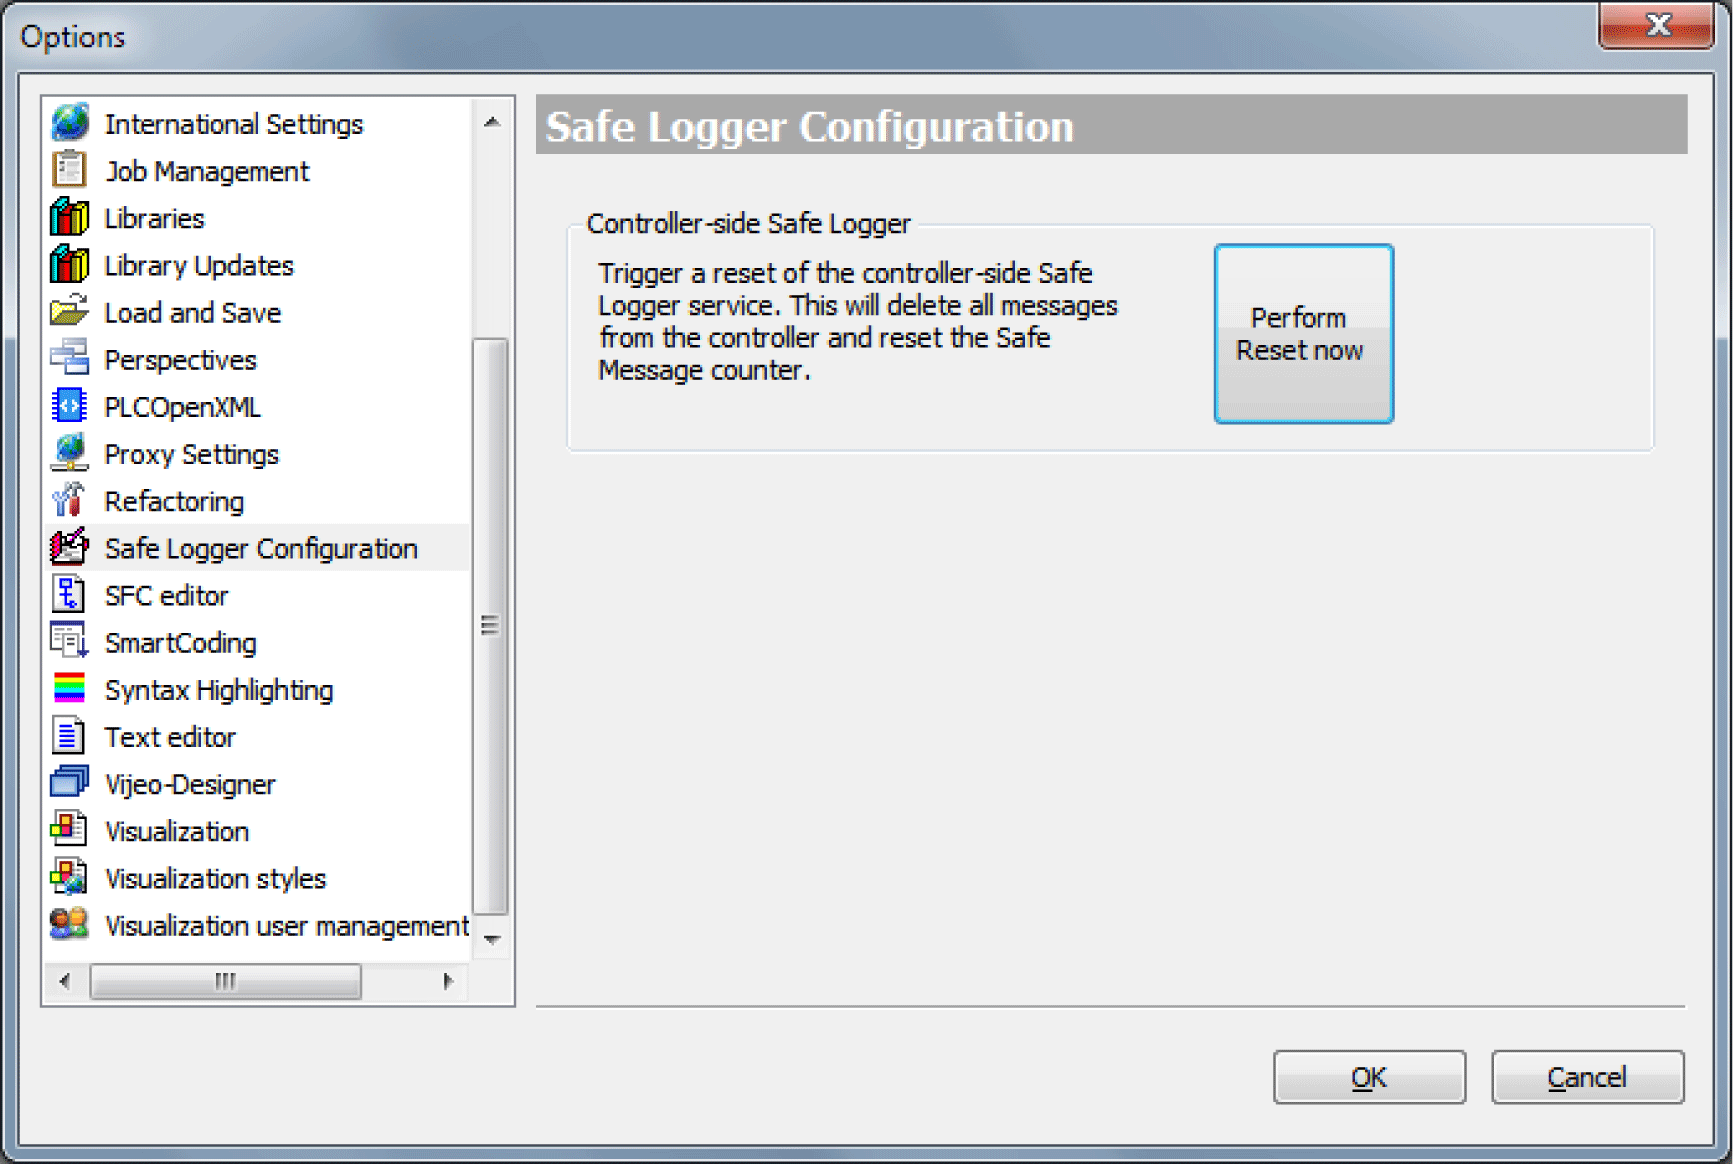Click the Libraries books icon
This screenshot has width=1734, height=1164.
[67, 217]
